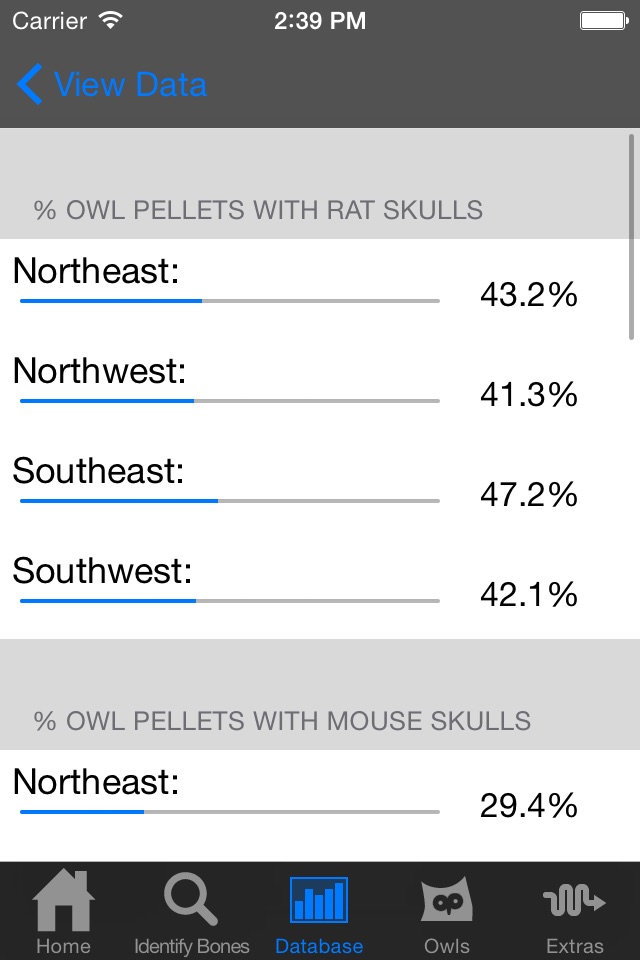Click the vertical scrollbar indicator
Screen dimensions: 640x960
click(631, 238)
